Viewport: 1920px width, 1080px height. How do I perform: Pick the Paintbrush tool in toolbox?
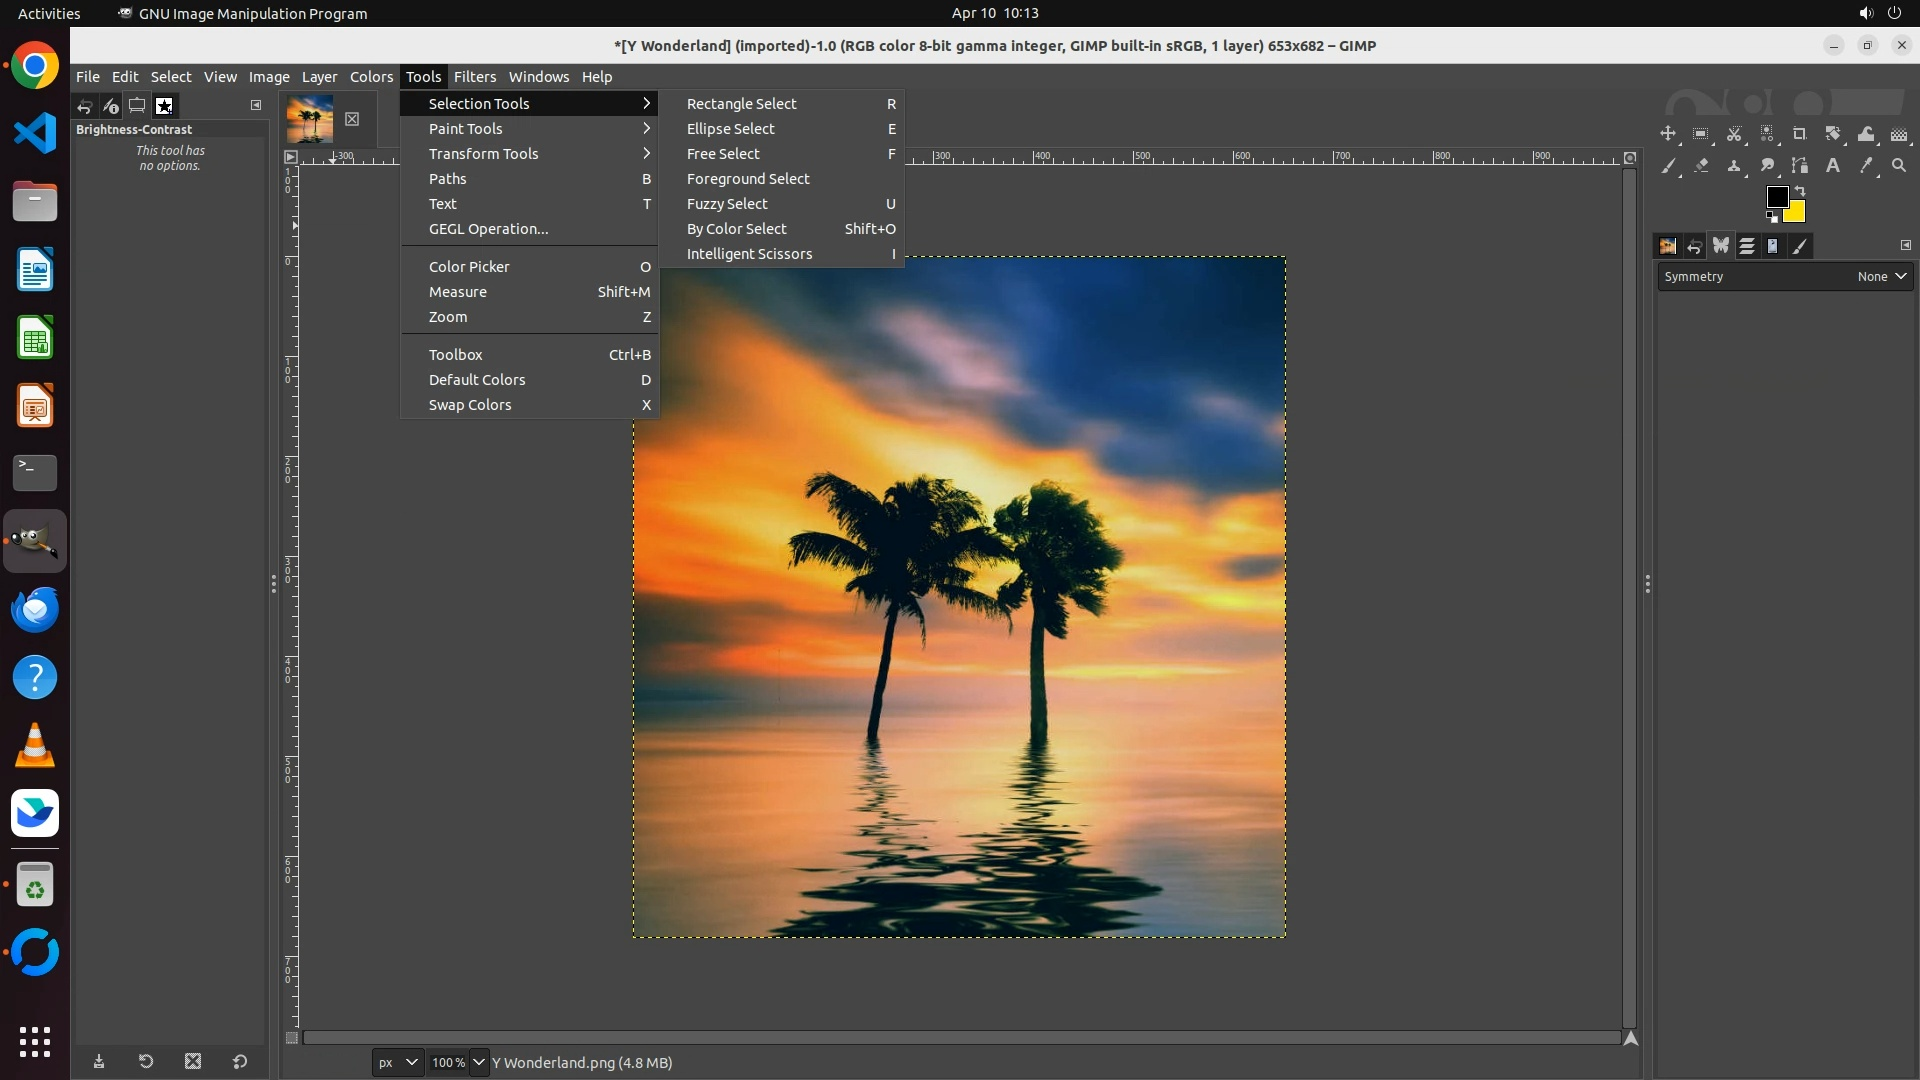tap(1668, 166)
